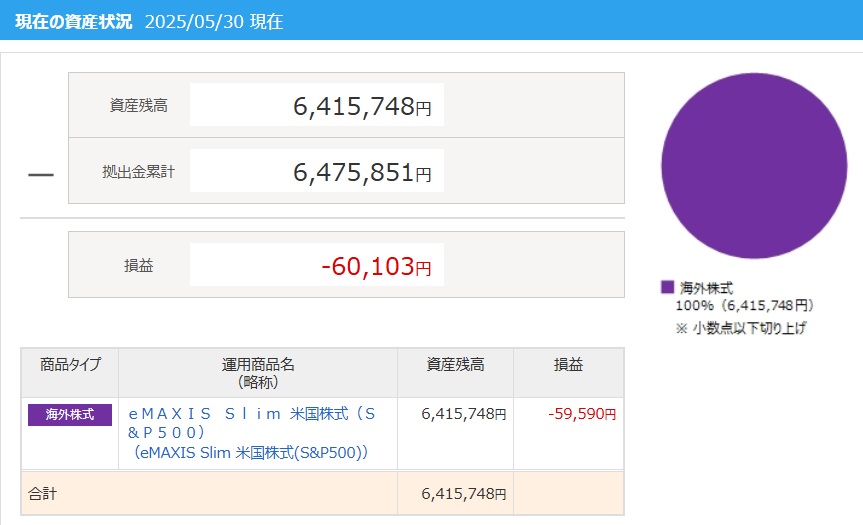863x525 pixels.
Task: Click the 拠出金累計 label
Action: 138,172
